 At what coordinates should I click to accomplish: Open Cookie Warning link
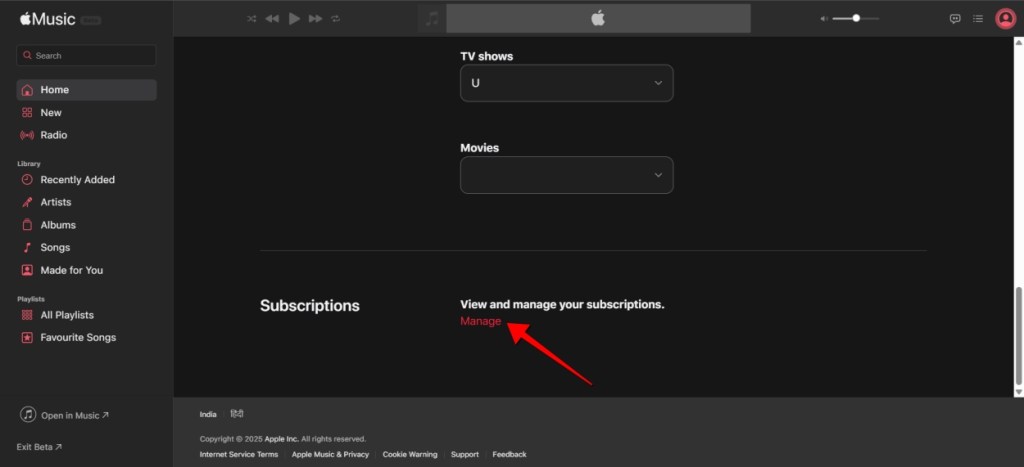[410, 455]
